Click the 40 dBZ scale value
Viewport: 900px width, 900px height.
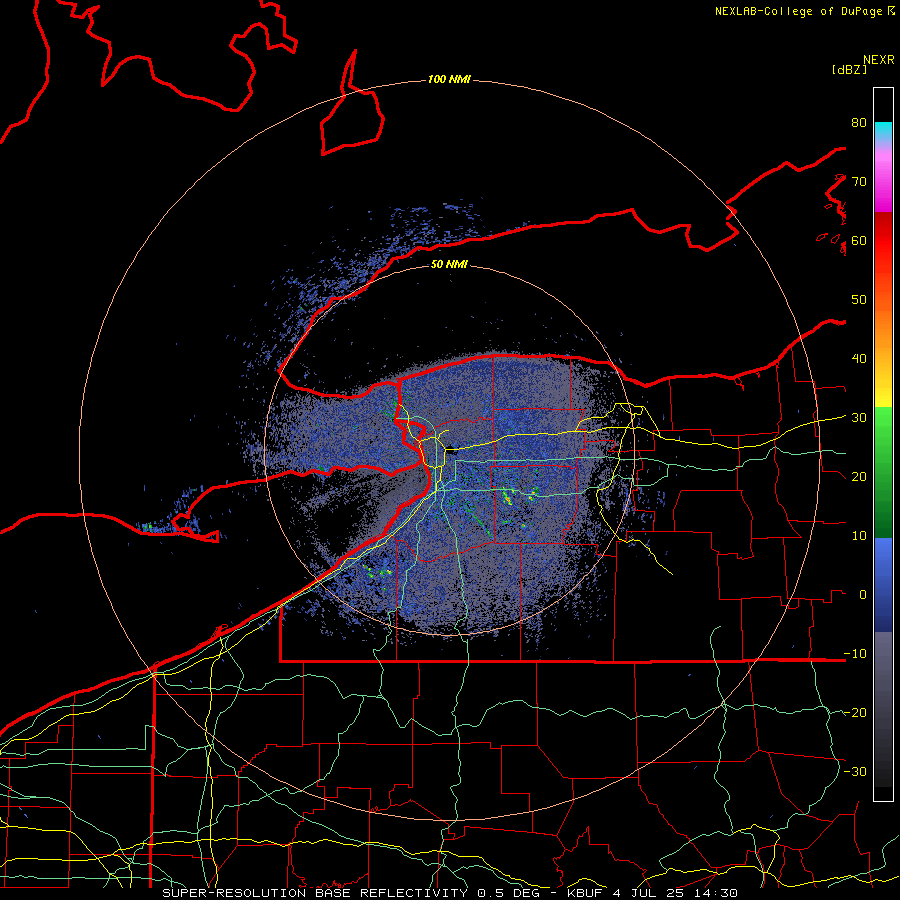(859, 359)
